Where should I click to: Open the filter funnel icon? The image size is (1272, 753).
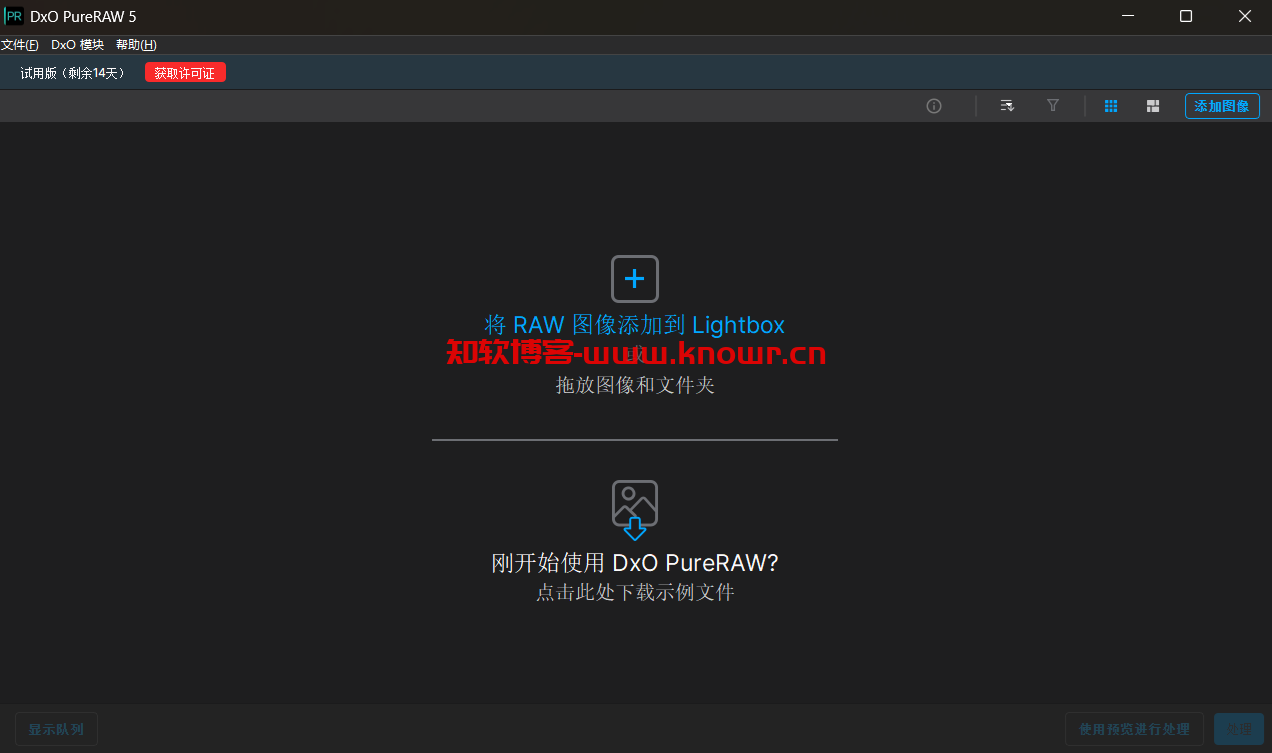pos(1053,105)
